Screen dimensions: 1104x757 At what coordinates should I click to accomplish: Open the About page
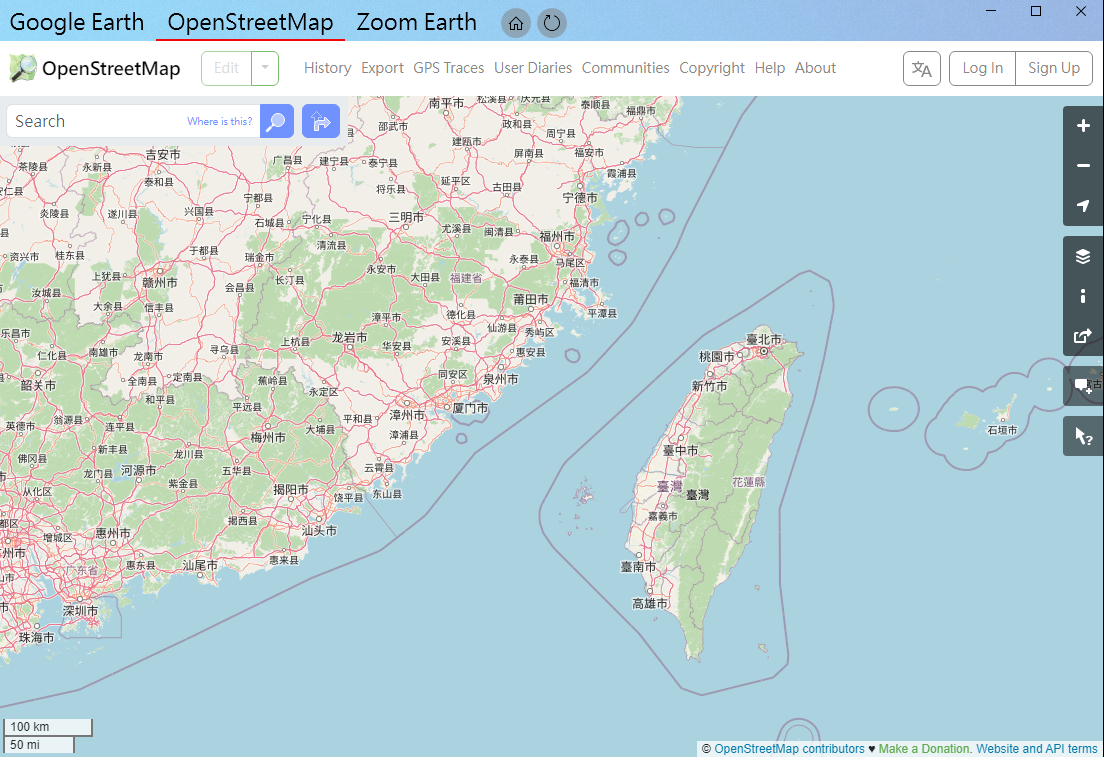(815, 68)
